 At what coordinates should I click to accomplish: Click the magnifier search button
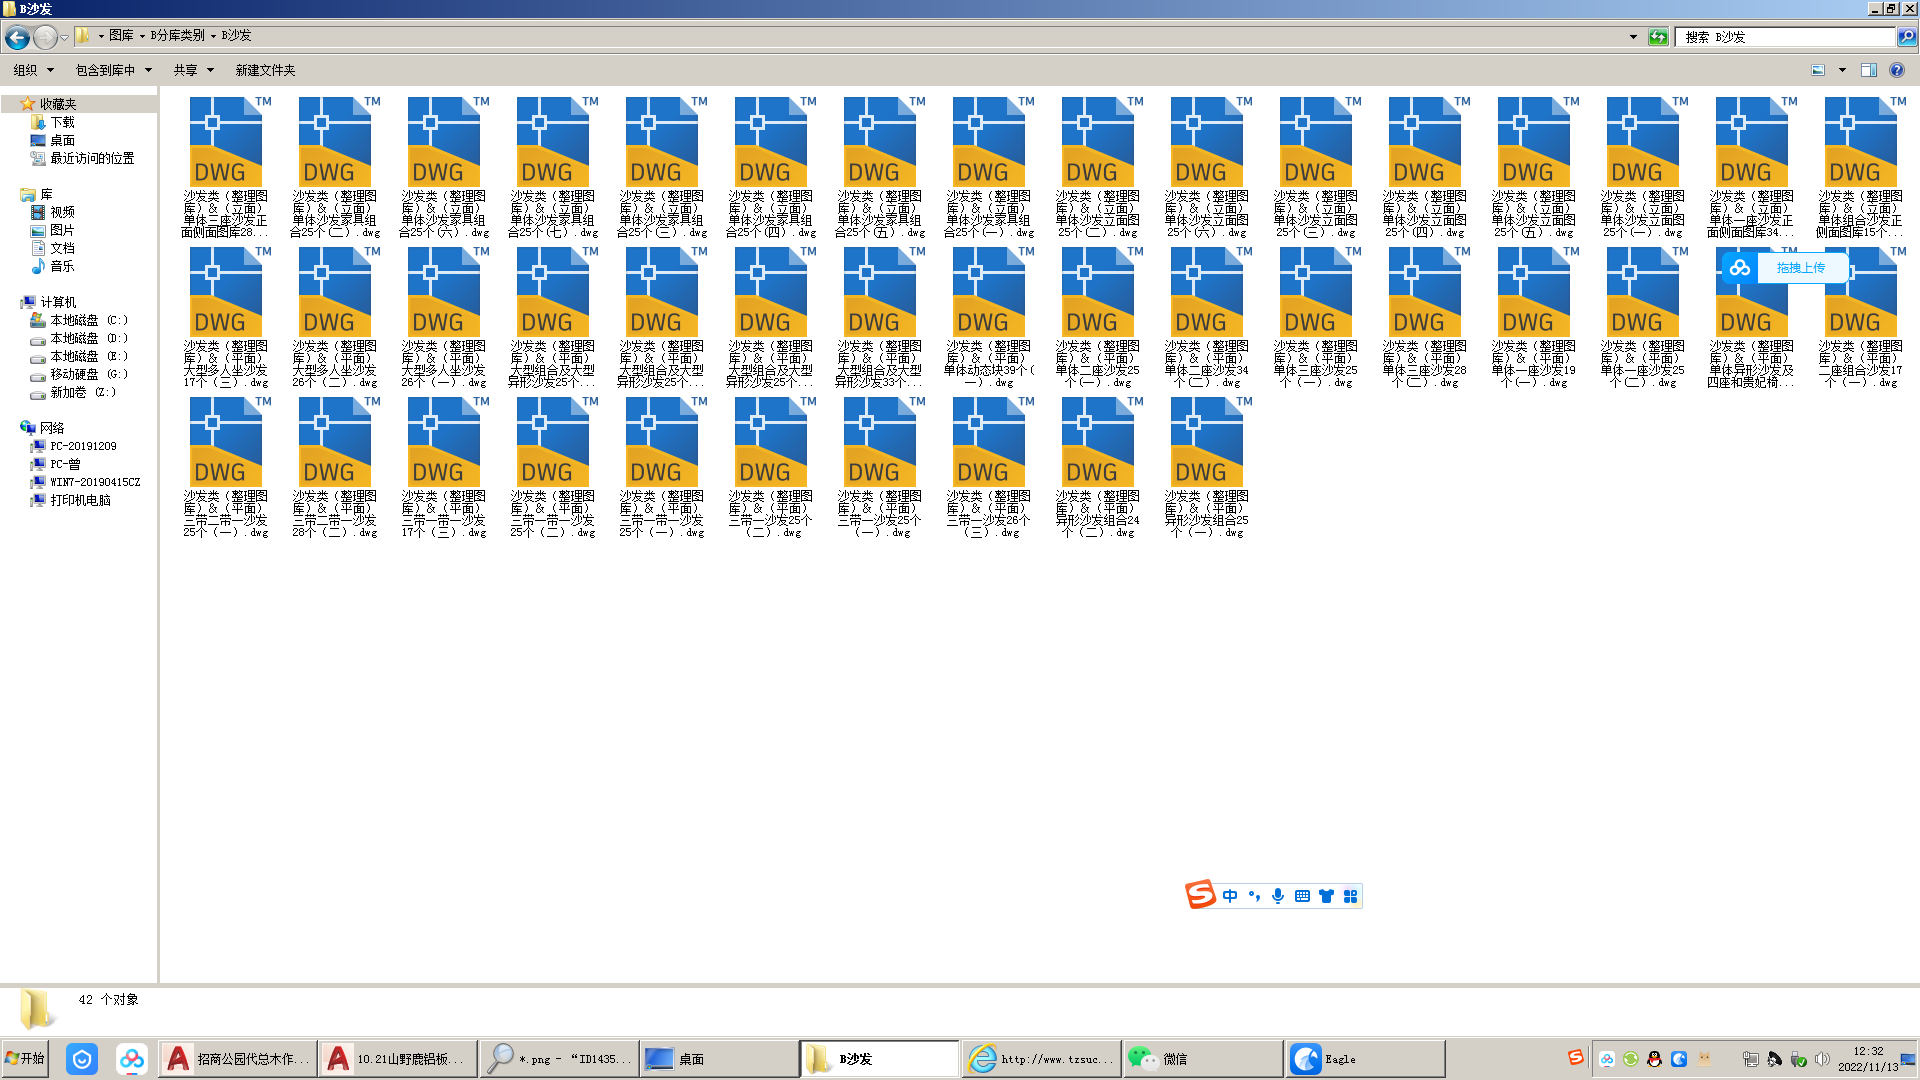1907,37
